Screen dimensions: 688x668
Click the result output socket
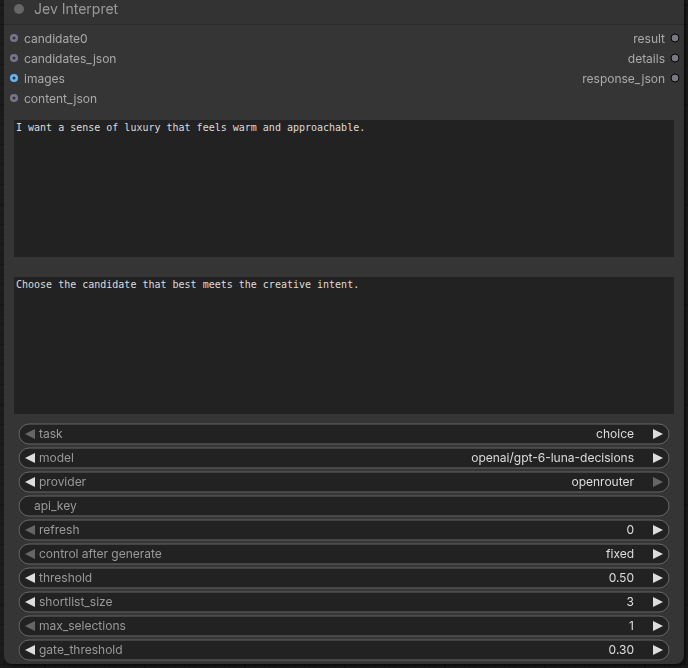point(675,39)
